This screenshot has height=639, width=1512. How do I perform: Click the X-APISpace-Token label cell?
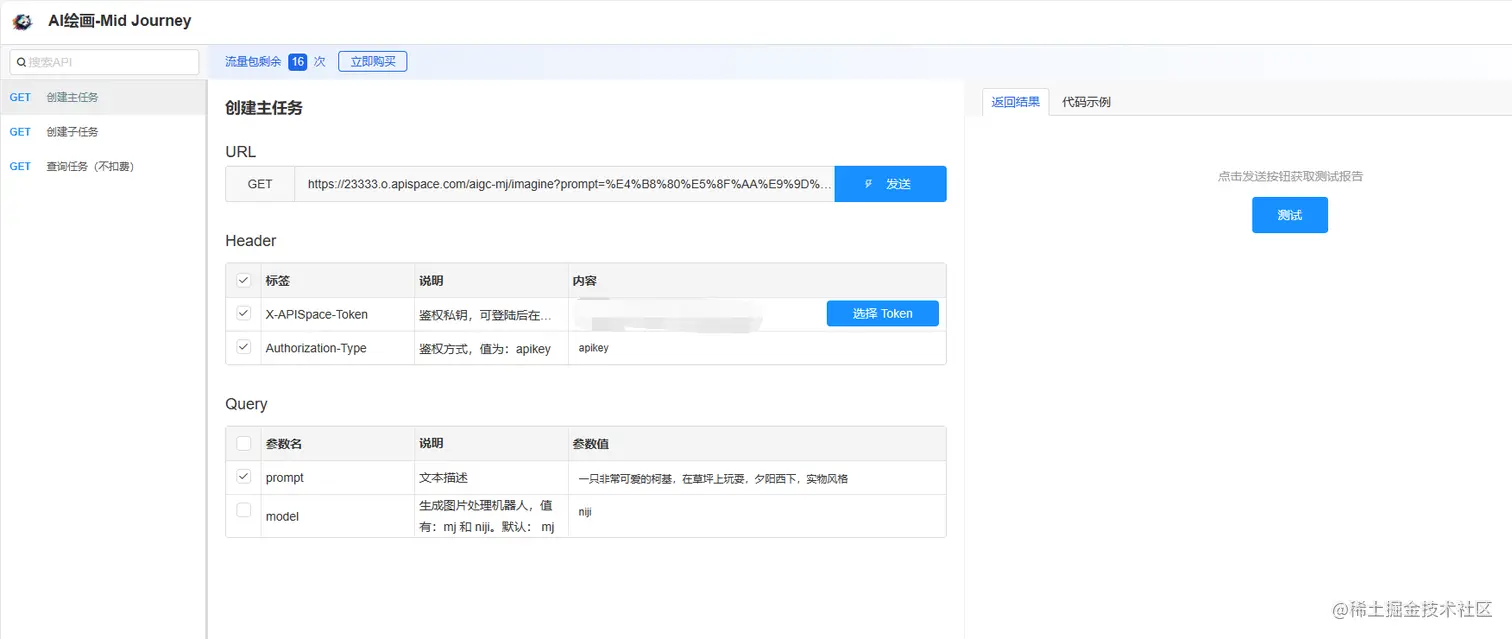pos(338,314)
